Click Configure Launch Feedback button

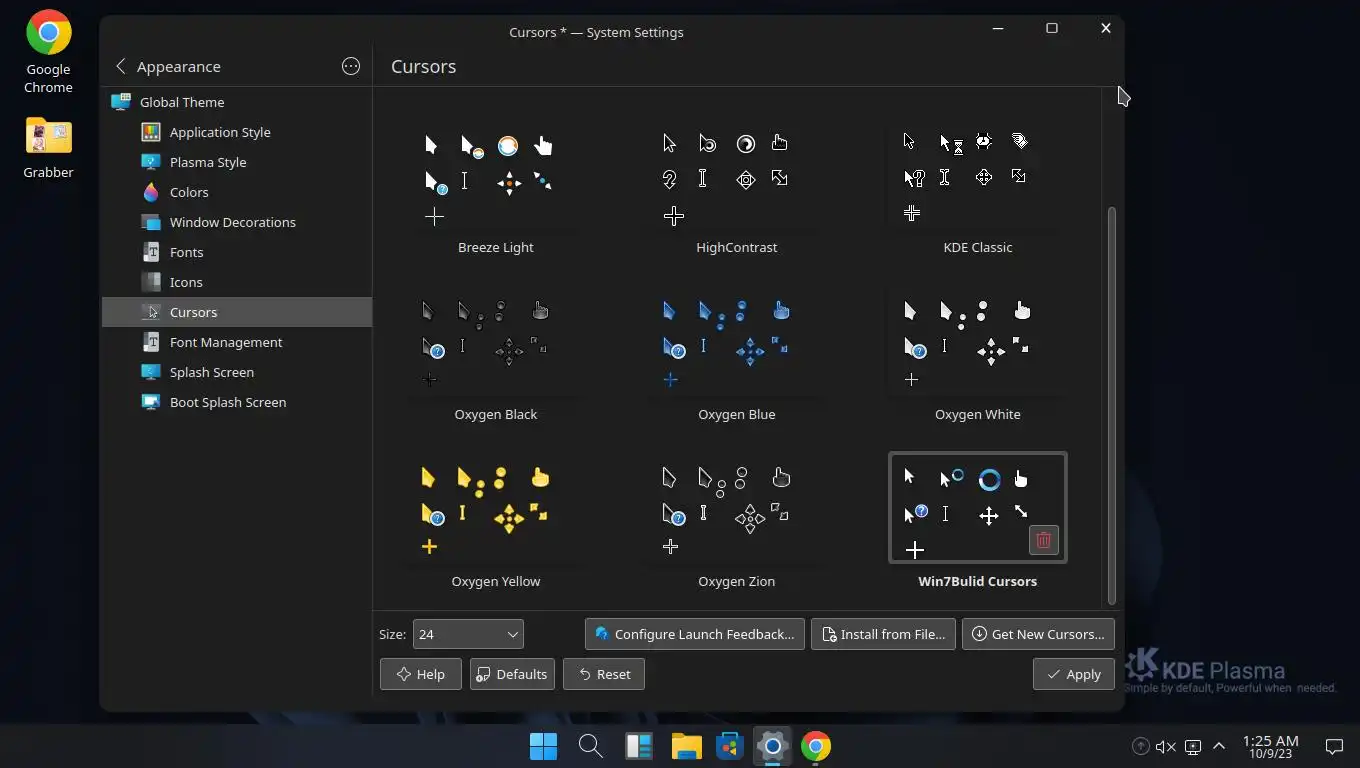695,634
